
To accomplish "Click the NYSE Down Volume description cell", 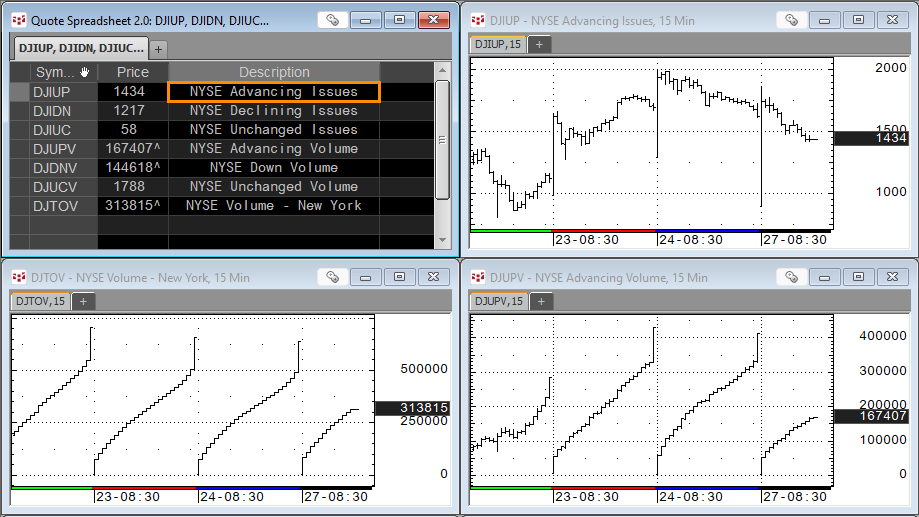I will coord(273,168).
